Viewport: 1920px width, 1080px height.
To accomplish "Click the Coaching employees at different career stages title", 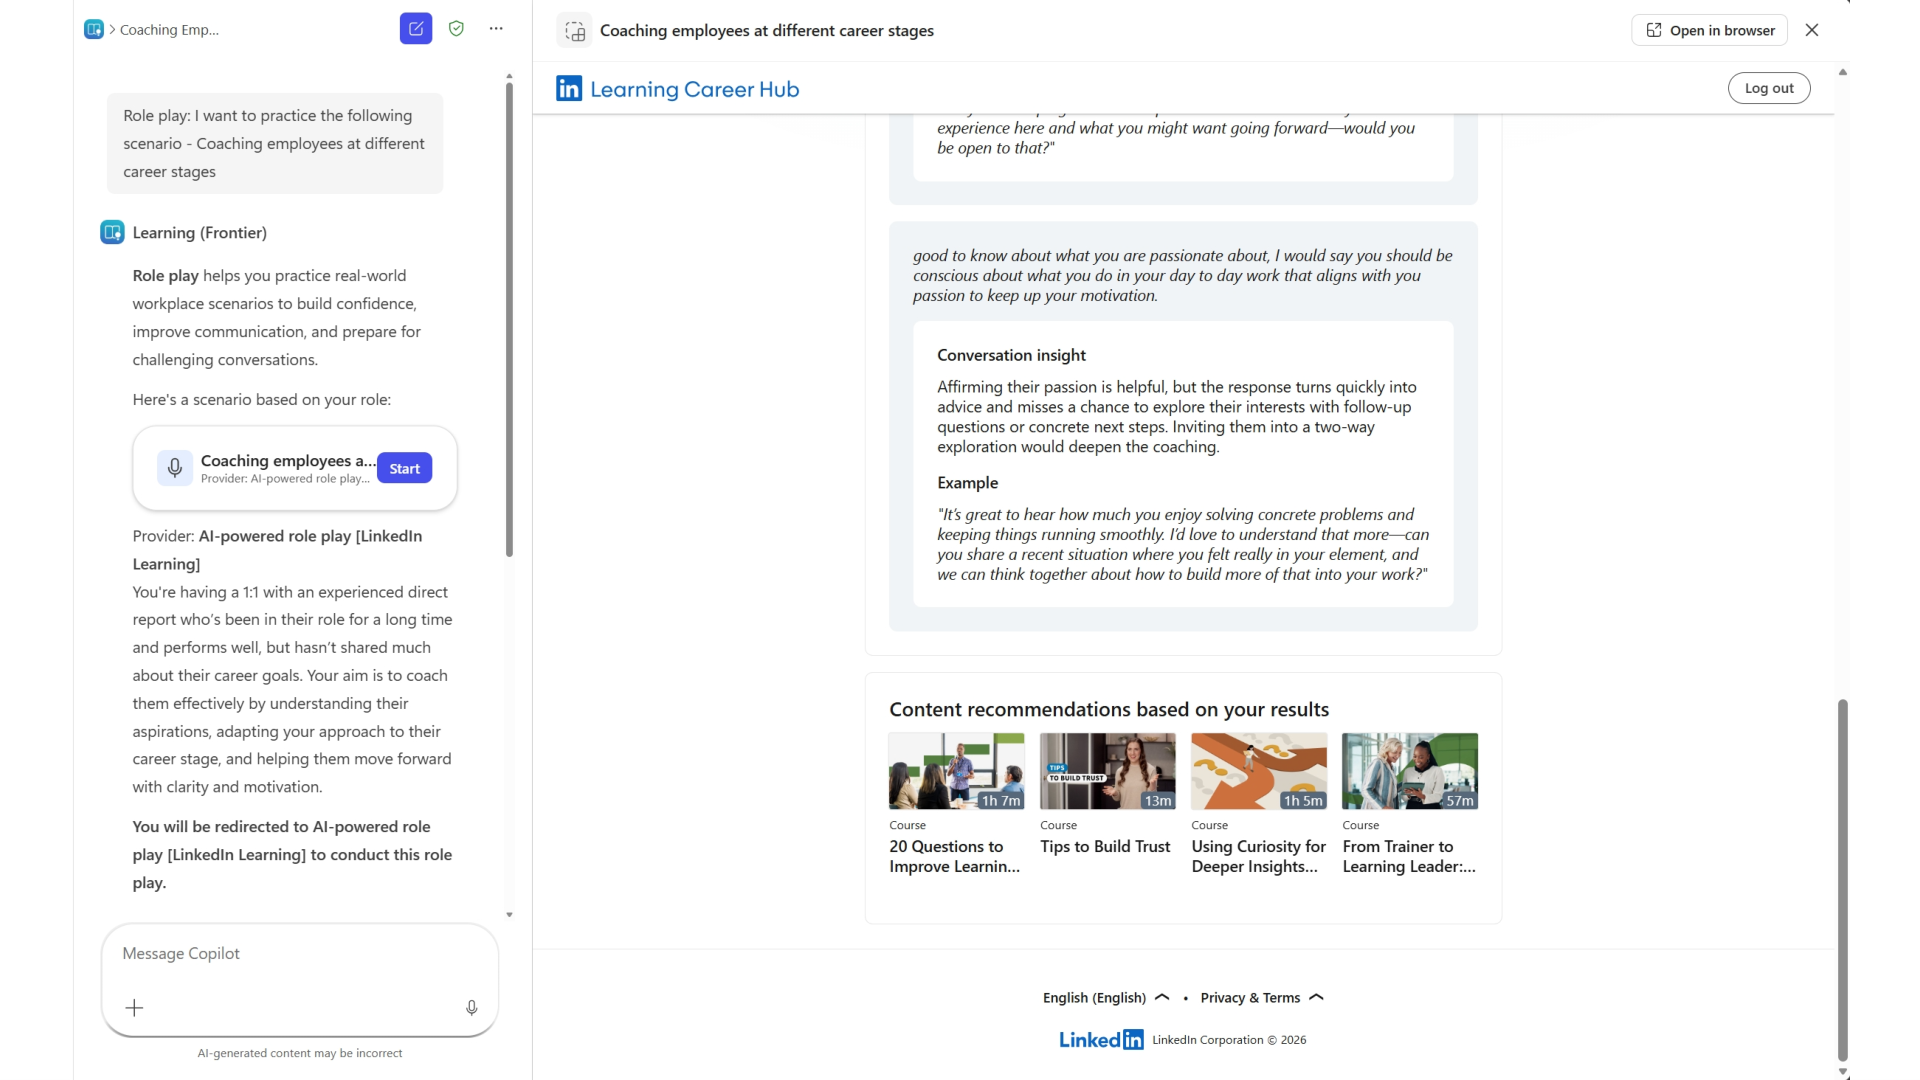I will pyautogui.click(x=767, y=31).
